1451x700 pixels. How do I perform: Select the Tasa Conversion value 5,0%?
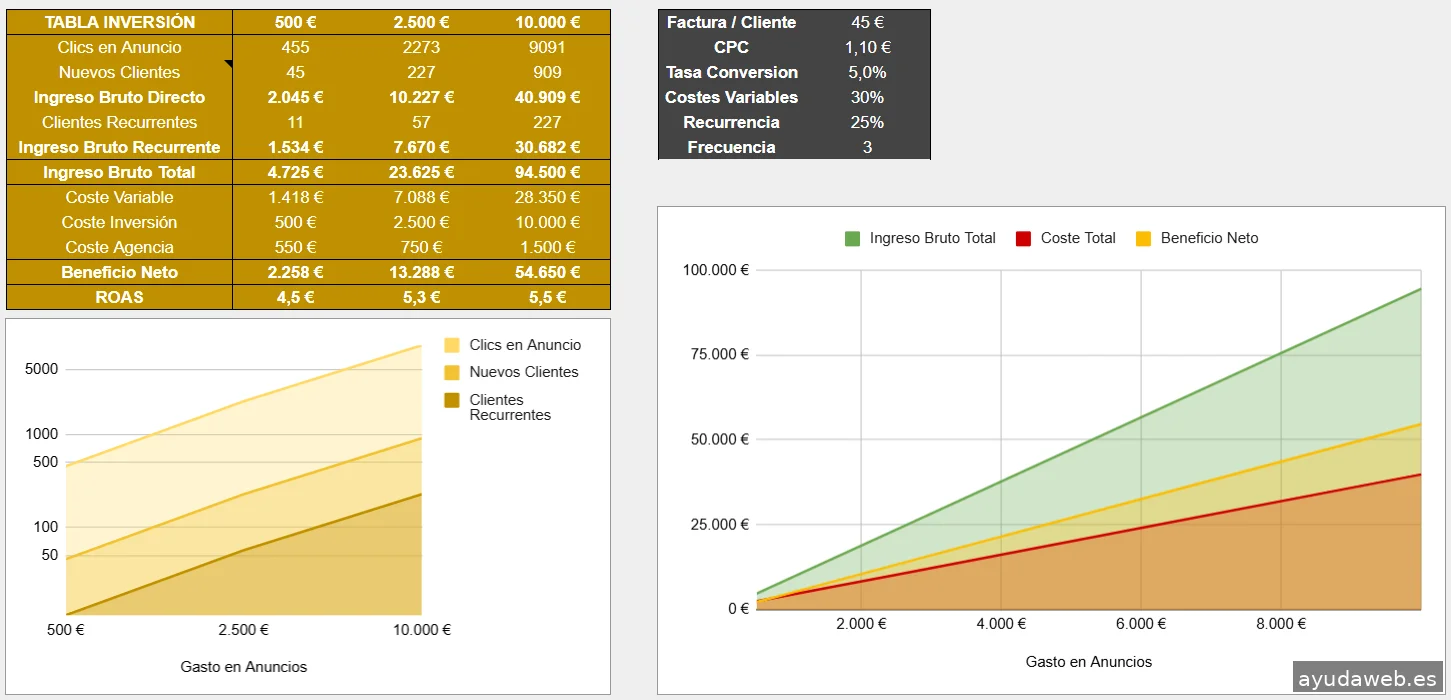click(x=867, y=72)
